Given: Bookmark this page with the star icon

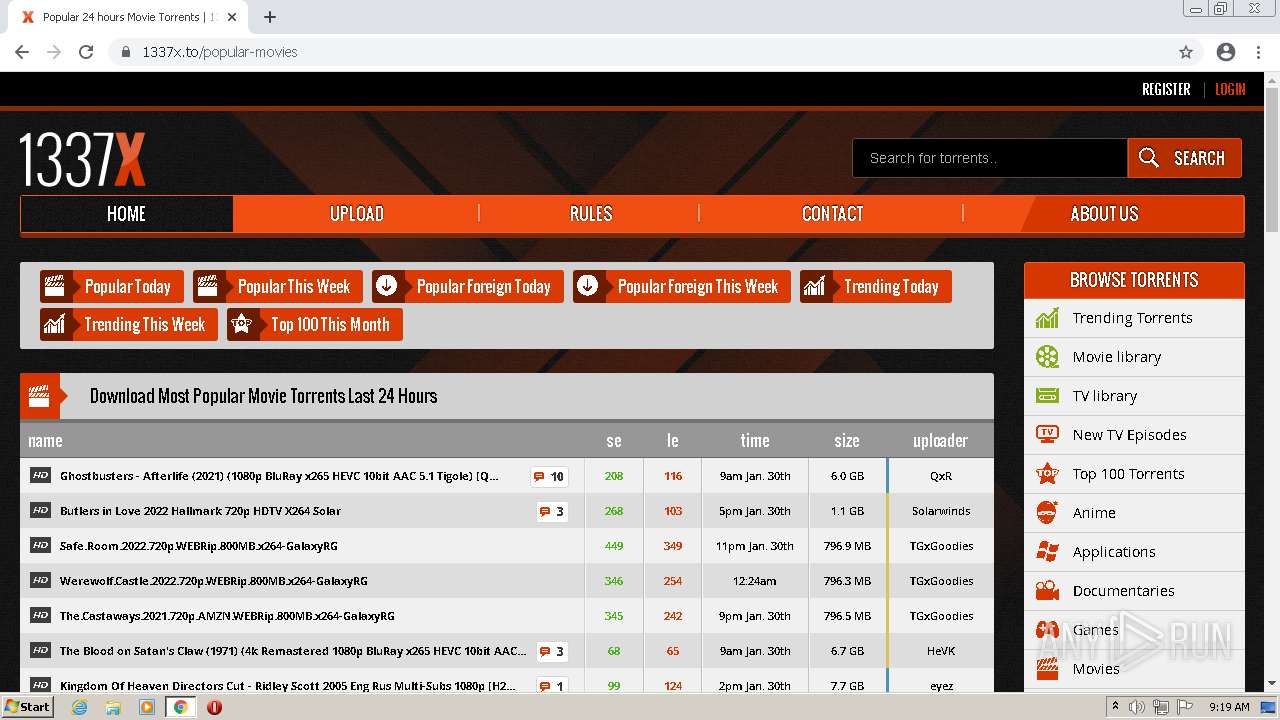Looking at the screenshot, I should click(1186, 52).
